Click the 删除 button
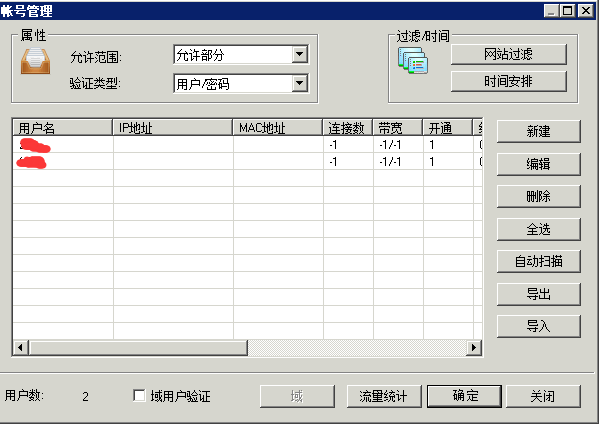 538,196
